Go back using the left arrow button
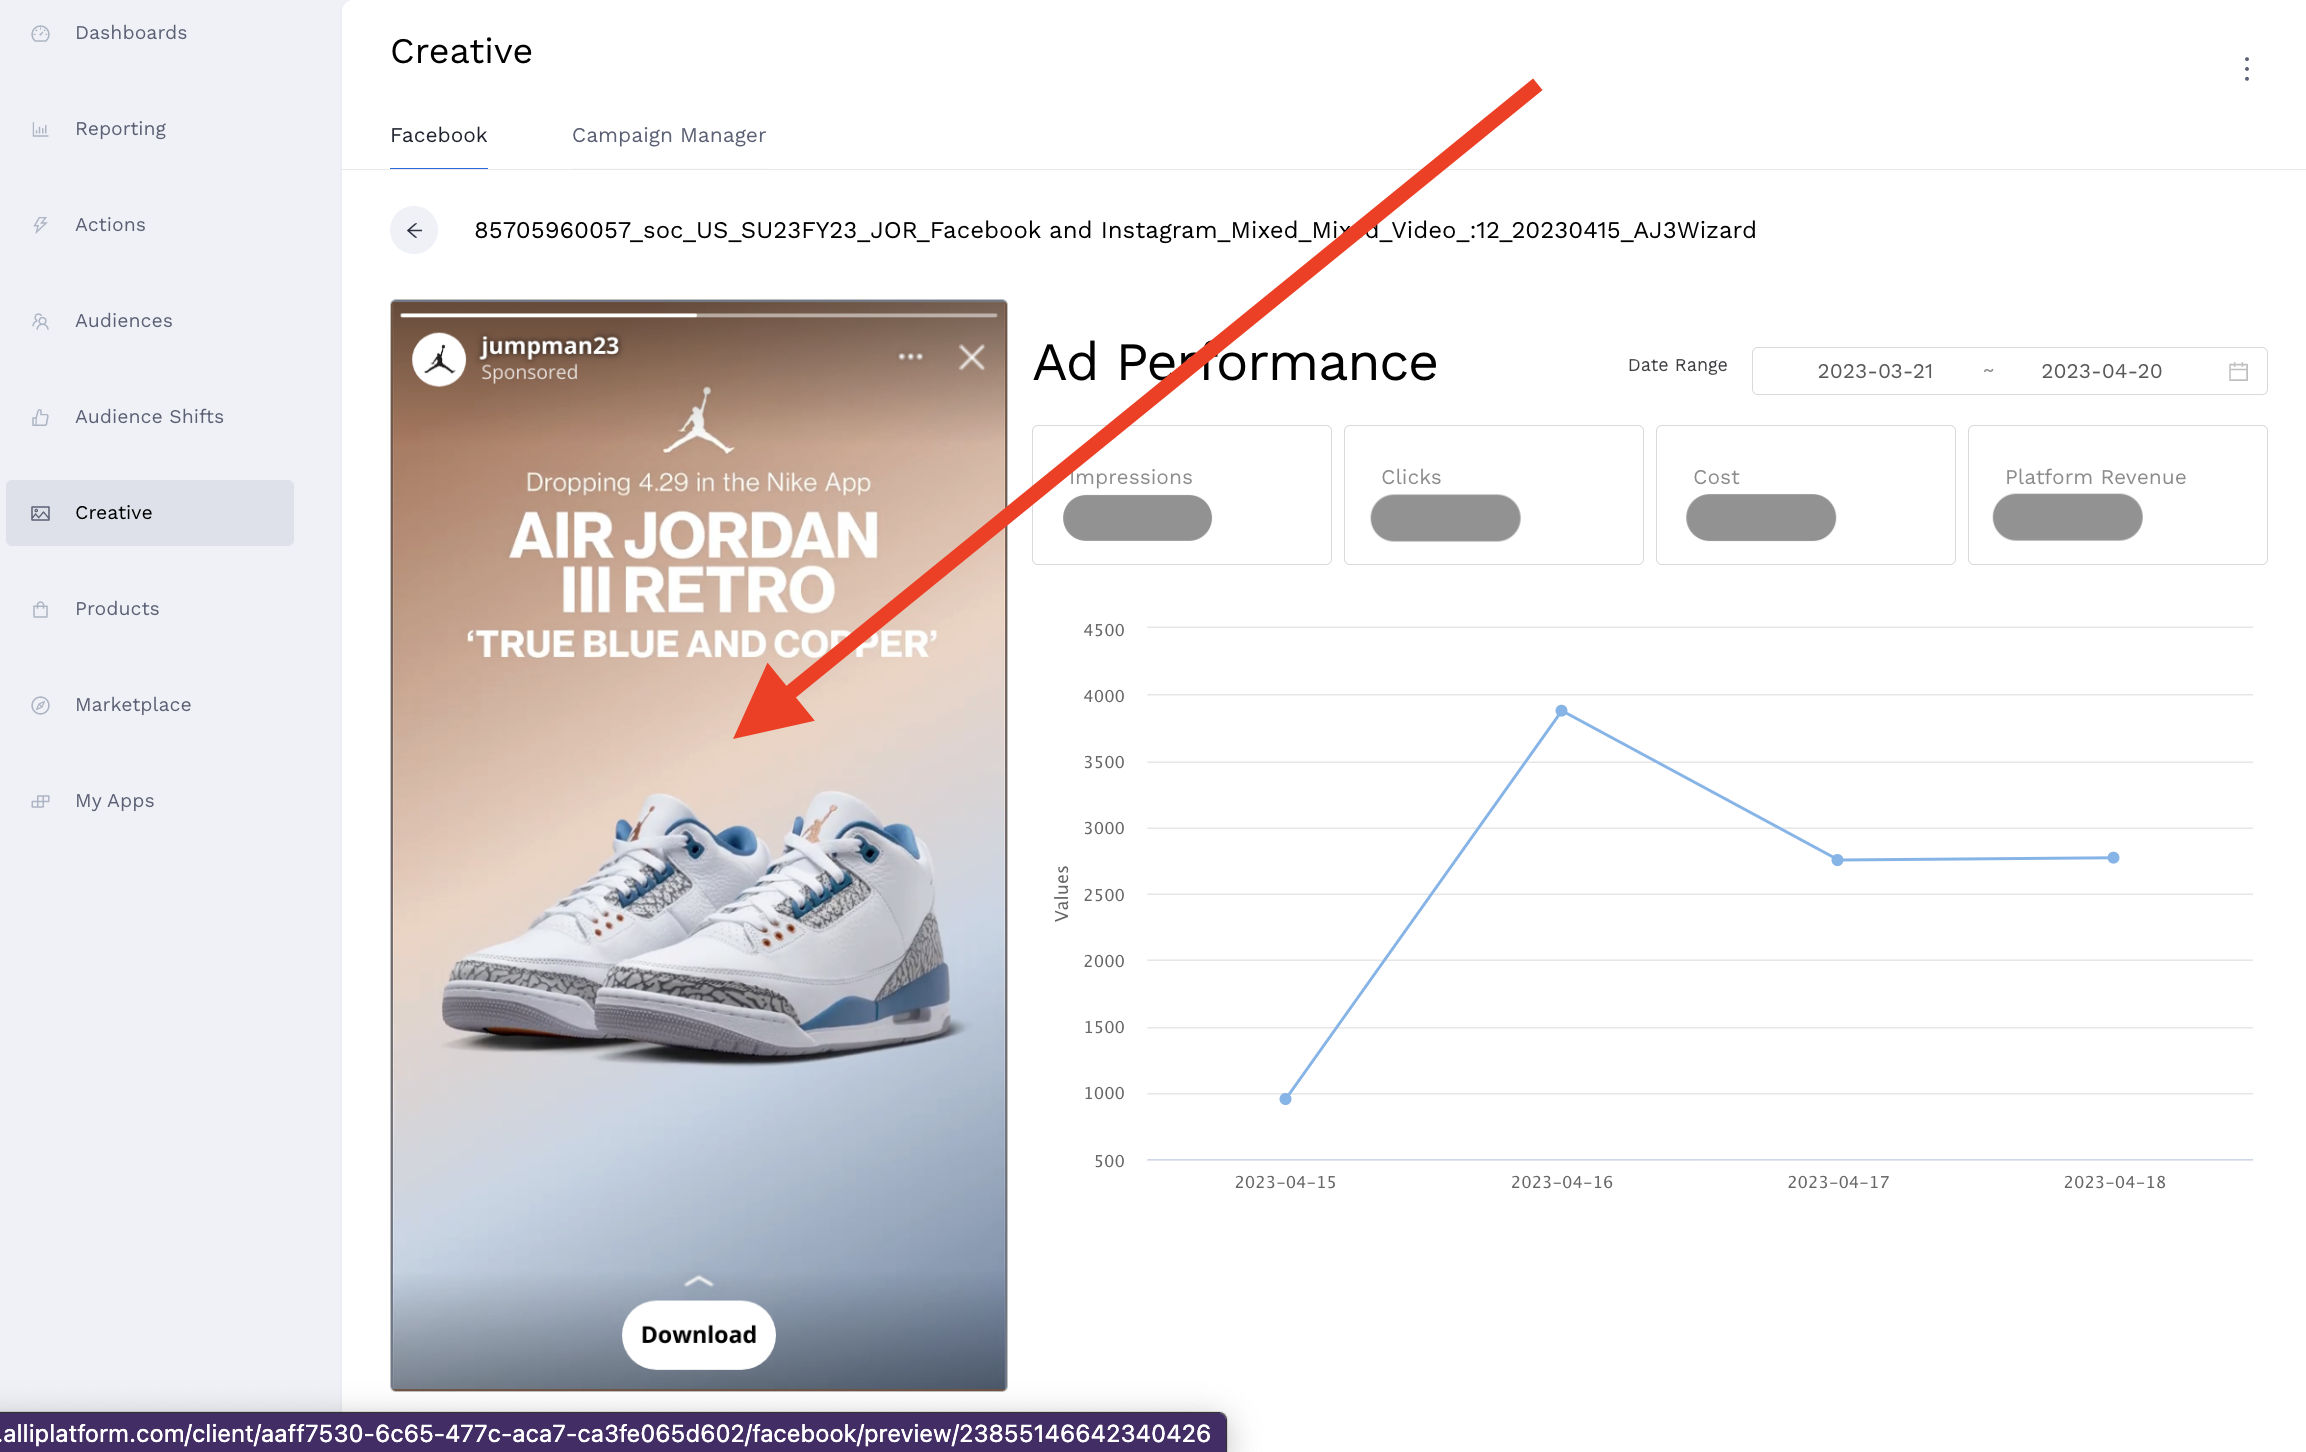Image resolution: width=2306 pixels, height=1452 pixels. point(414,230)
